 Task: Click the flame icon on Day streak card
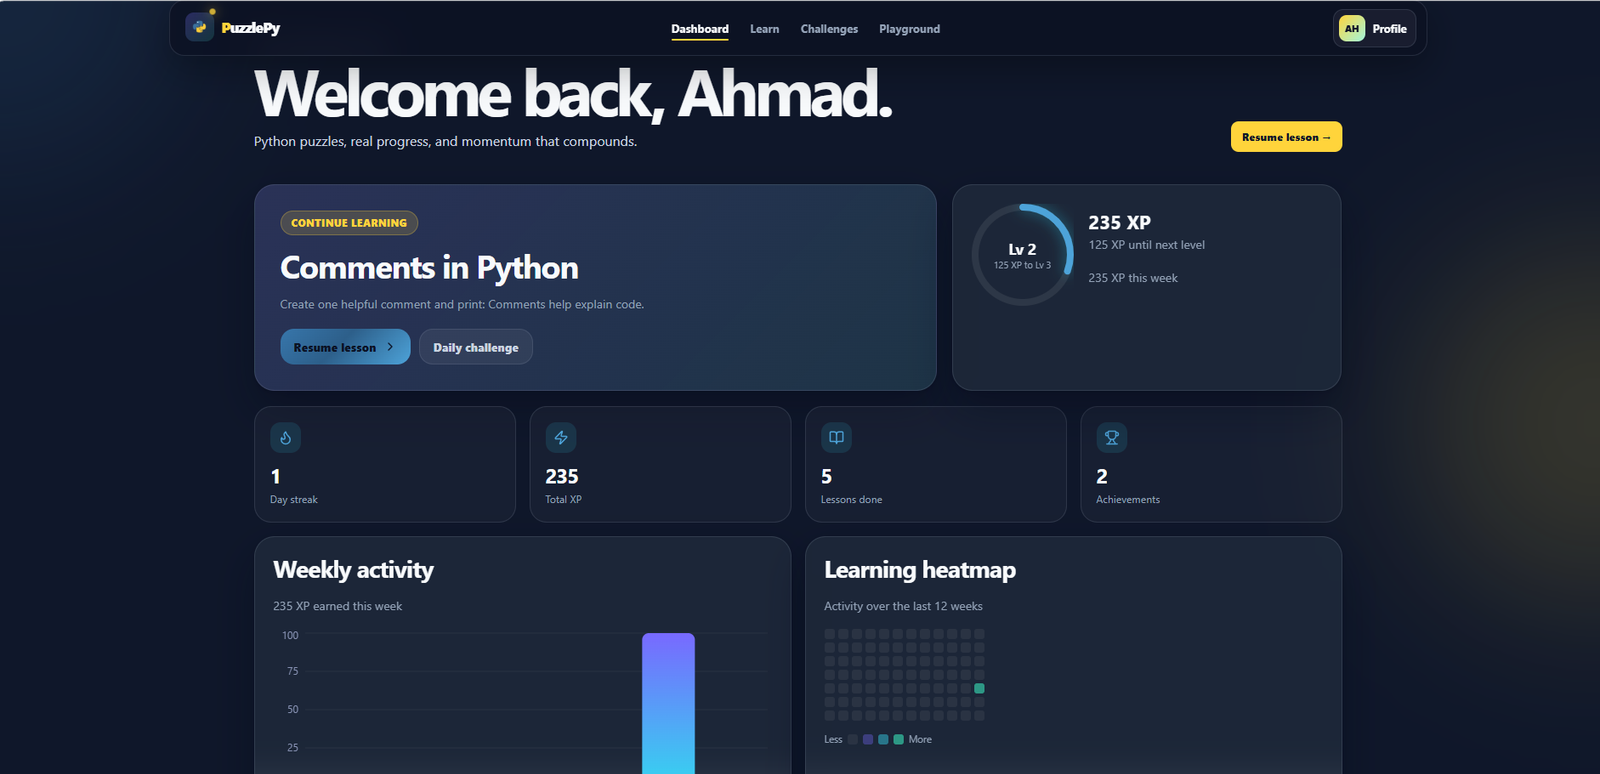[285, 438]
